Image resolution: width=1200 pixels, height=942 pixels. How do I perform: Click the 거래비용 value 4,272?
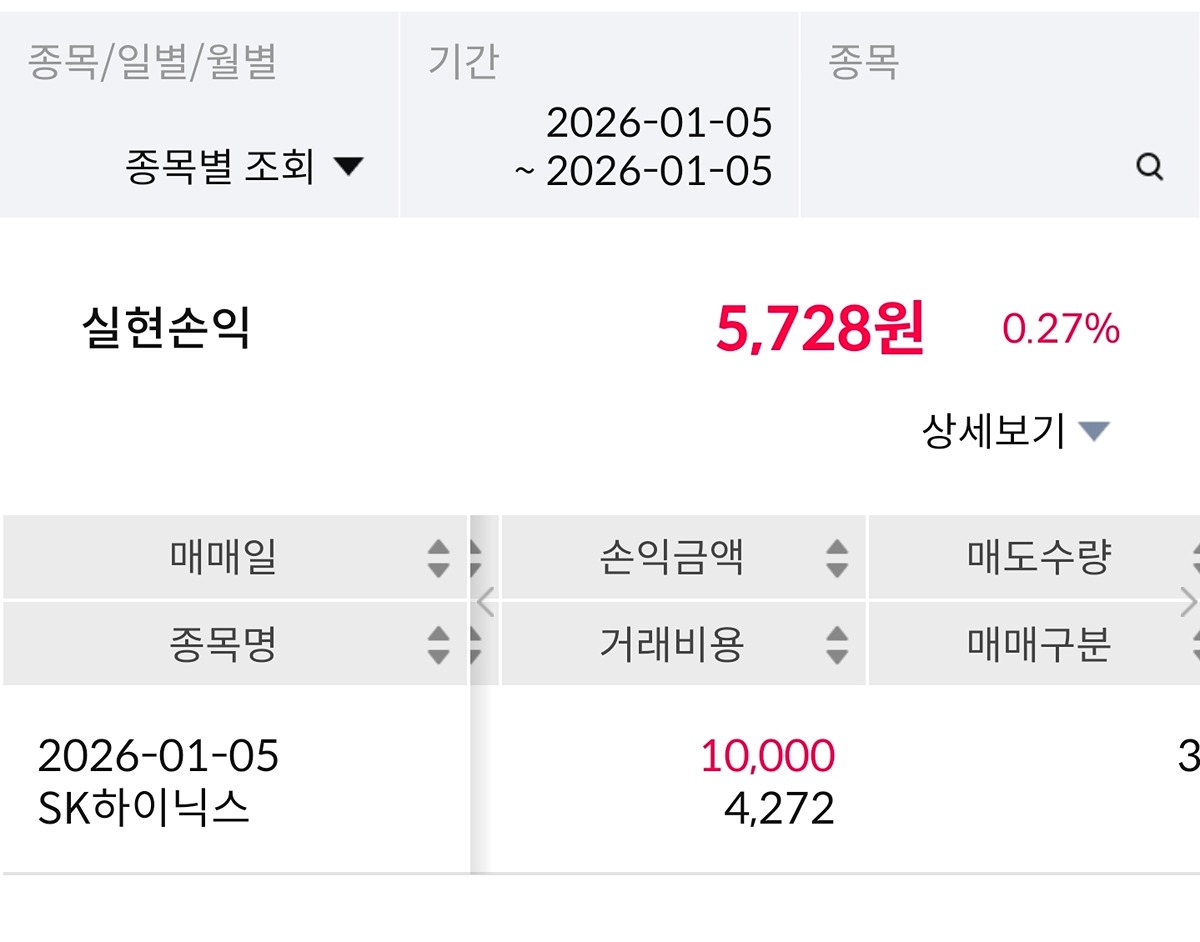(x=779, y=808)
